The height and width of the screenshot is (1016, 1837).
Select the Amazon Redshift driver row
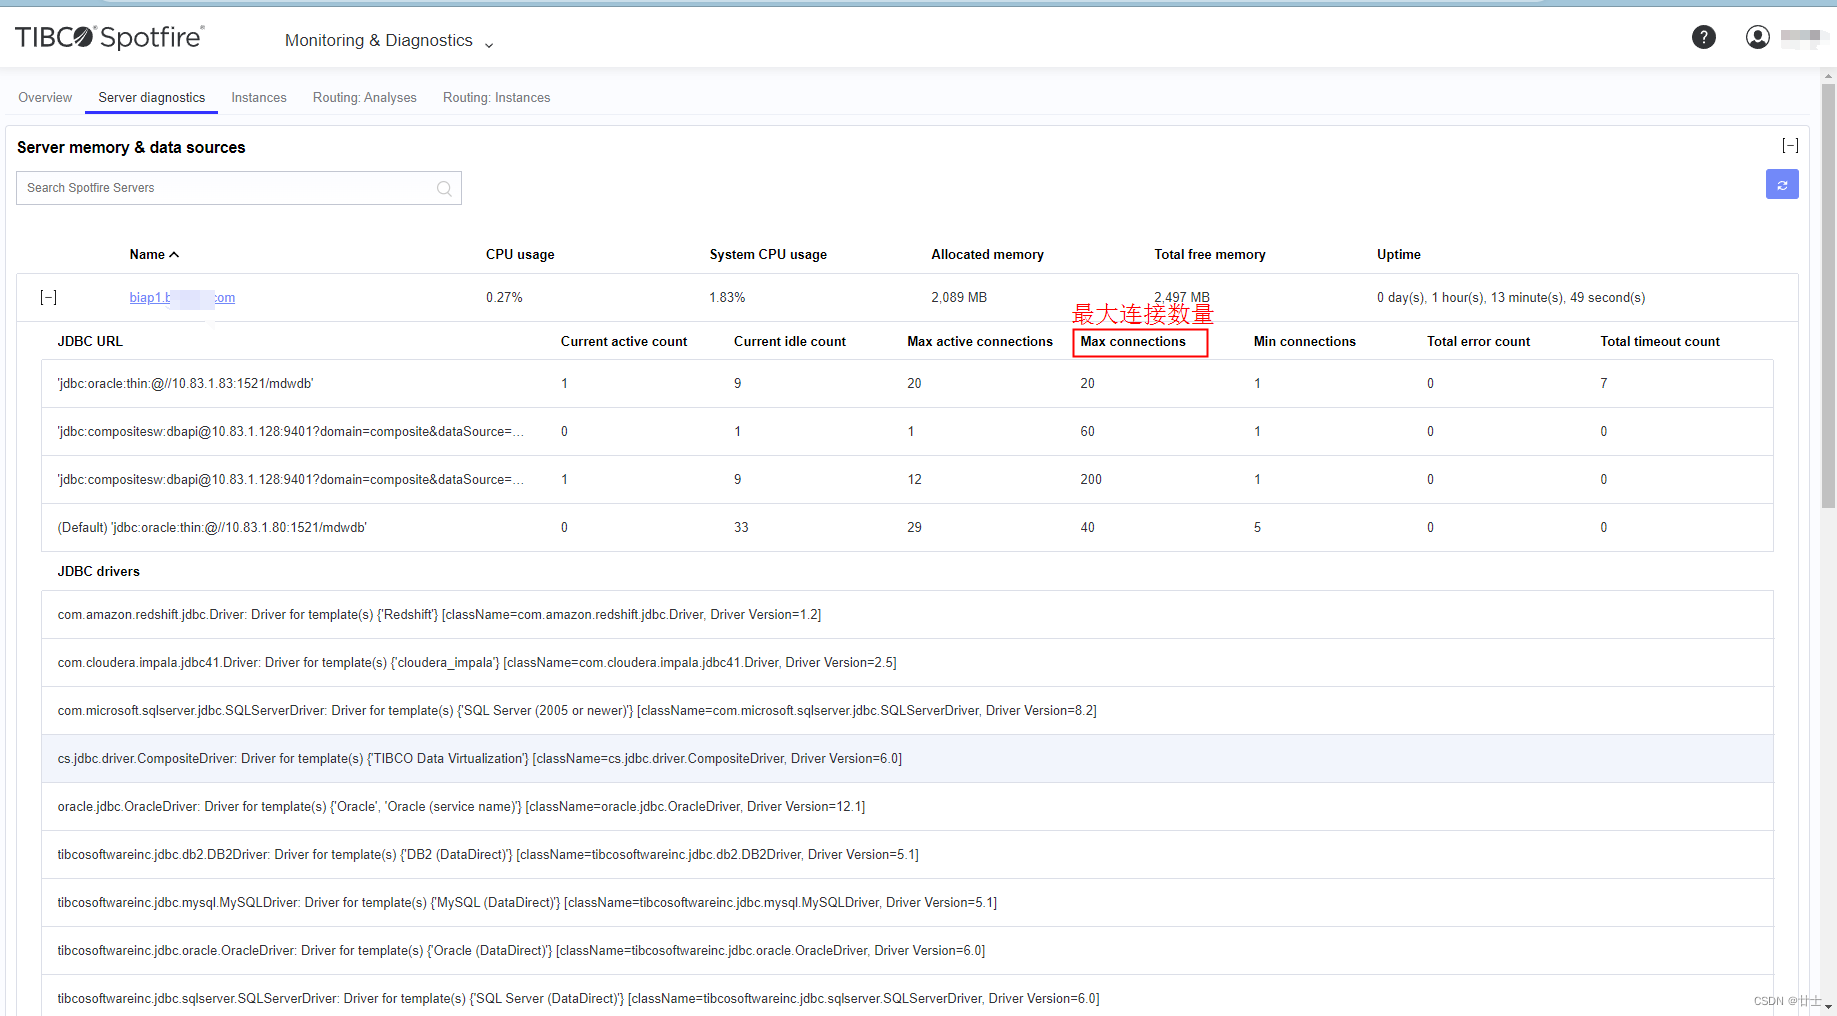[x=907, y=615]
